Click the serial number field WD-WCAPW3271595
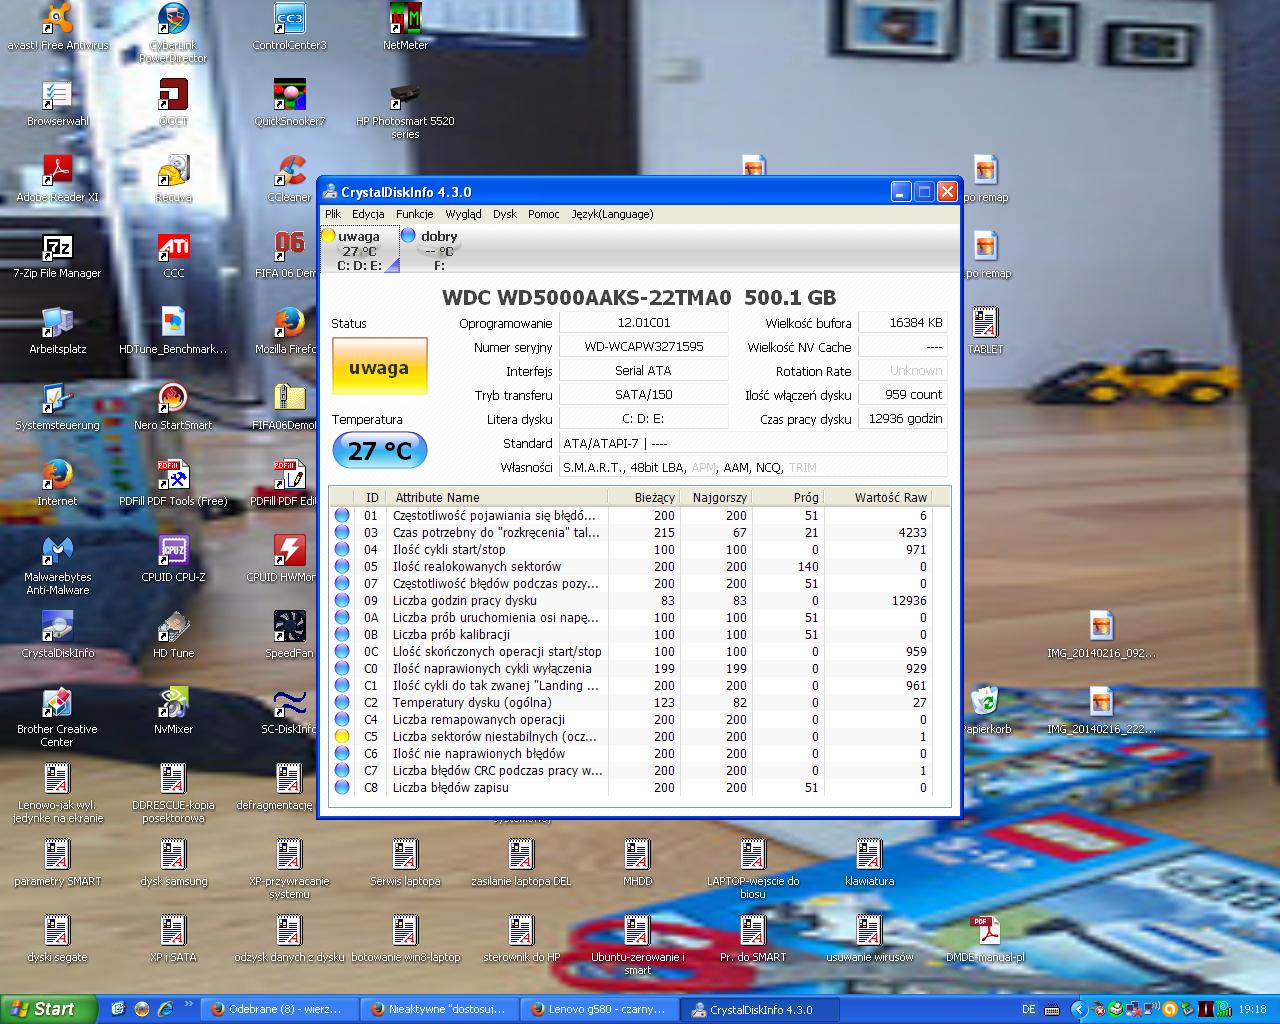 [x=644, y=347]
